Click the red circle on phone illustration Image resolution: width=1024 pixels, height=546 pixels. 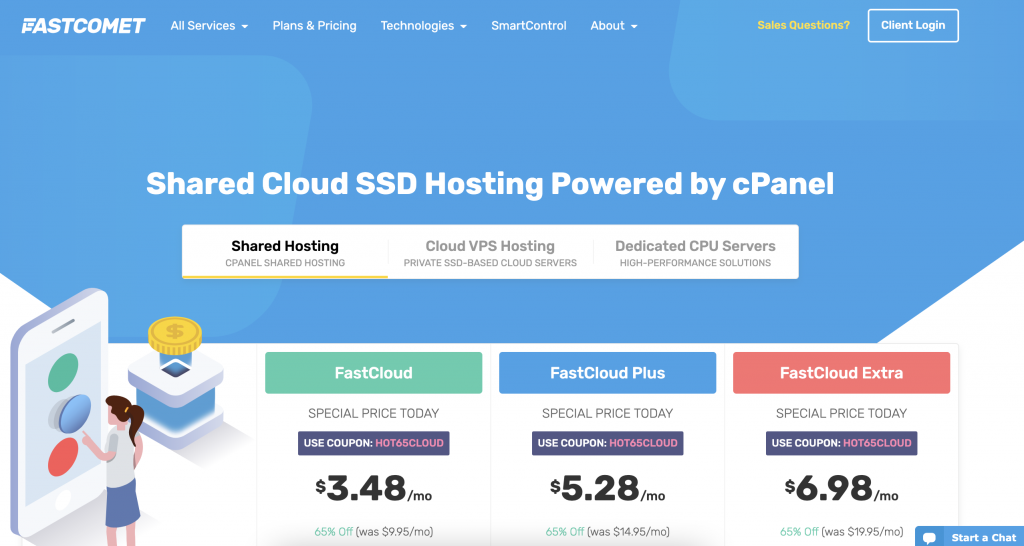[x=63, y=456]
